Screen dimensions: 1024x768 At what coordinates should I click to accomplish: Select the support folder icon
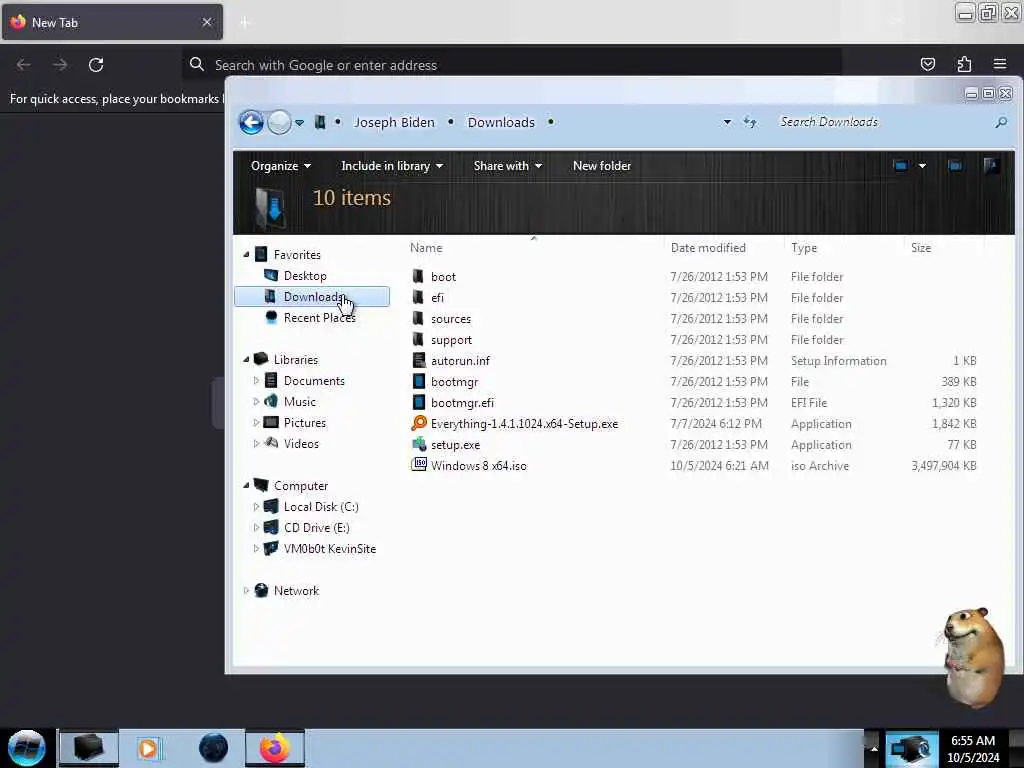[418, 339]
